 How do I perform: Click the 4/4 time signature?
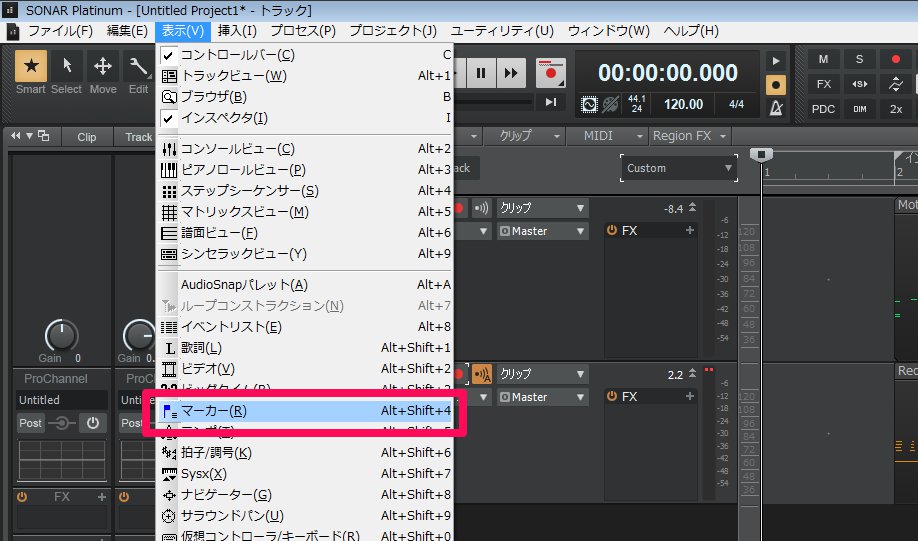click(x=737, y=104)
